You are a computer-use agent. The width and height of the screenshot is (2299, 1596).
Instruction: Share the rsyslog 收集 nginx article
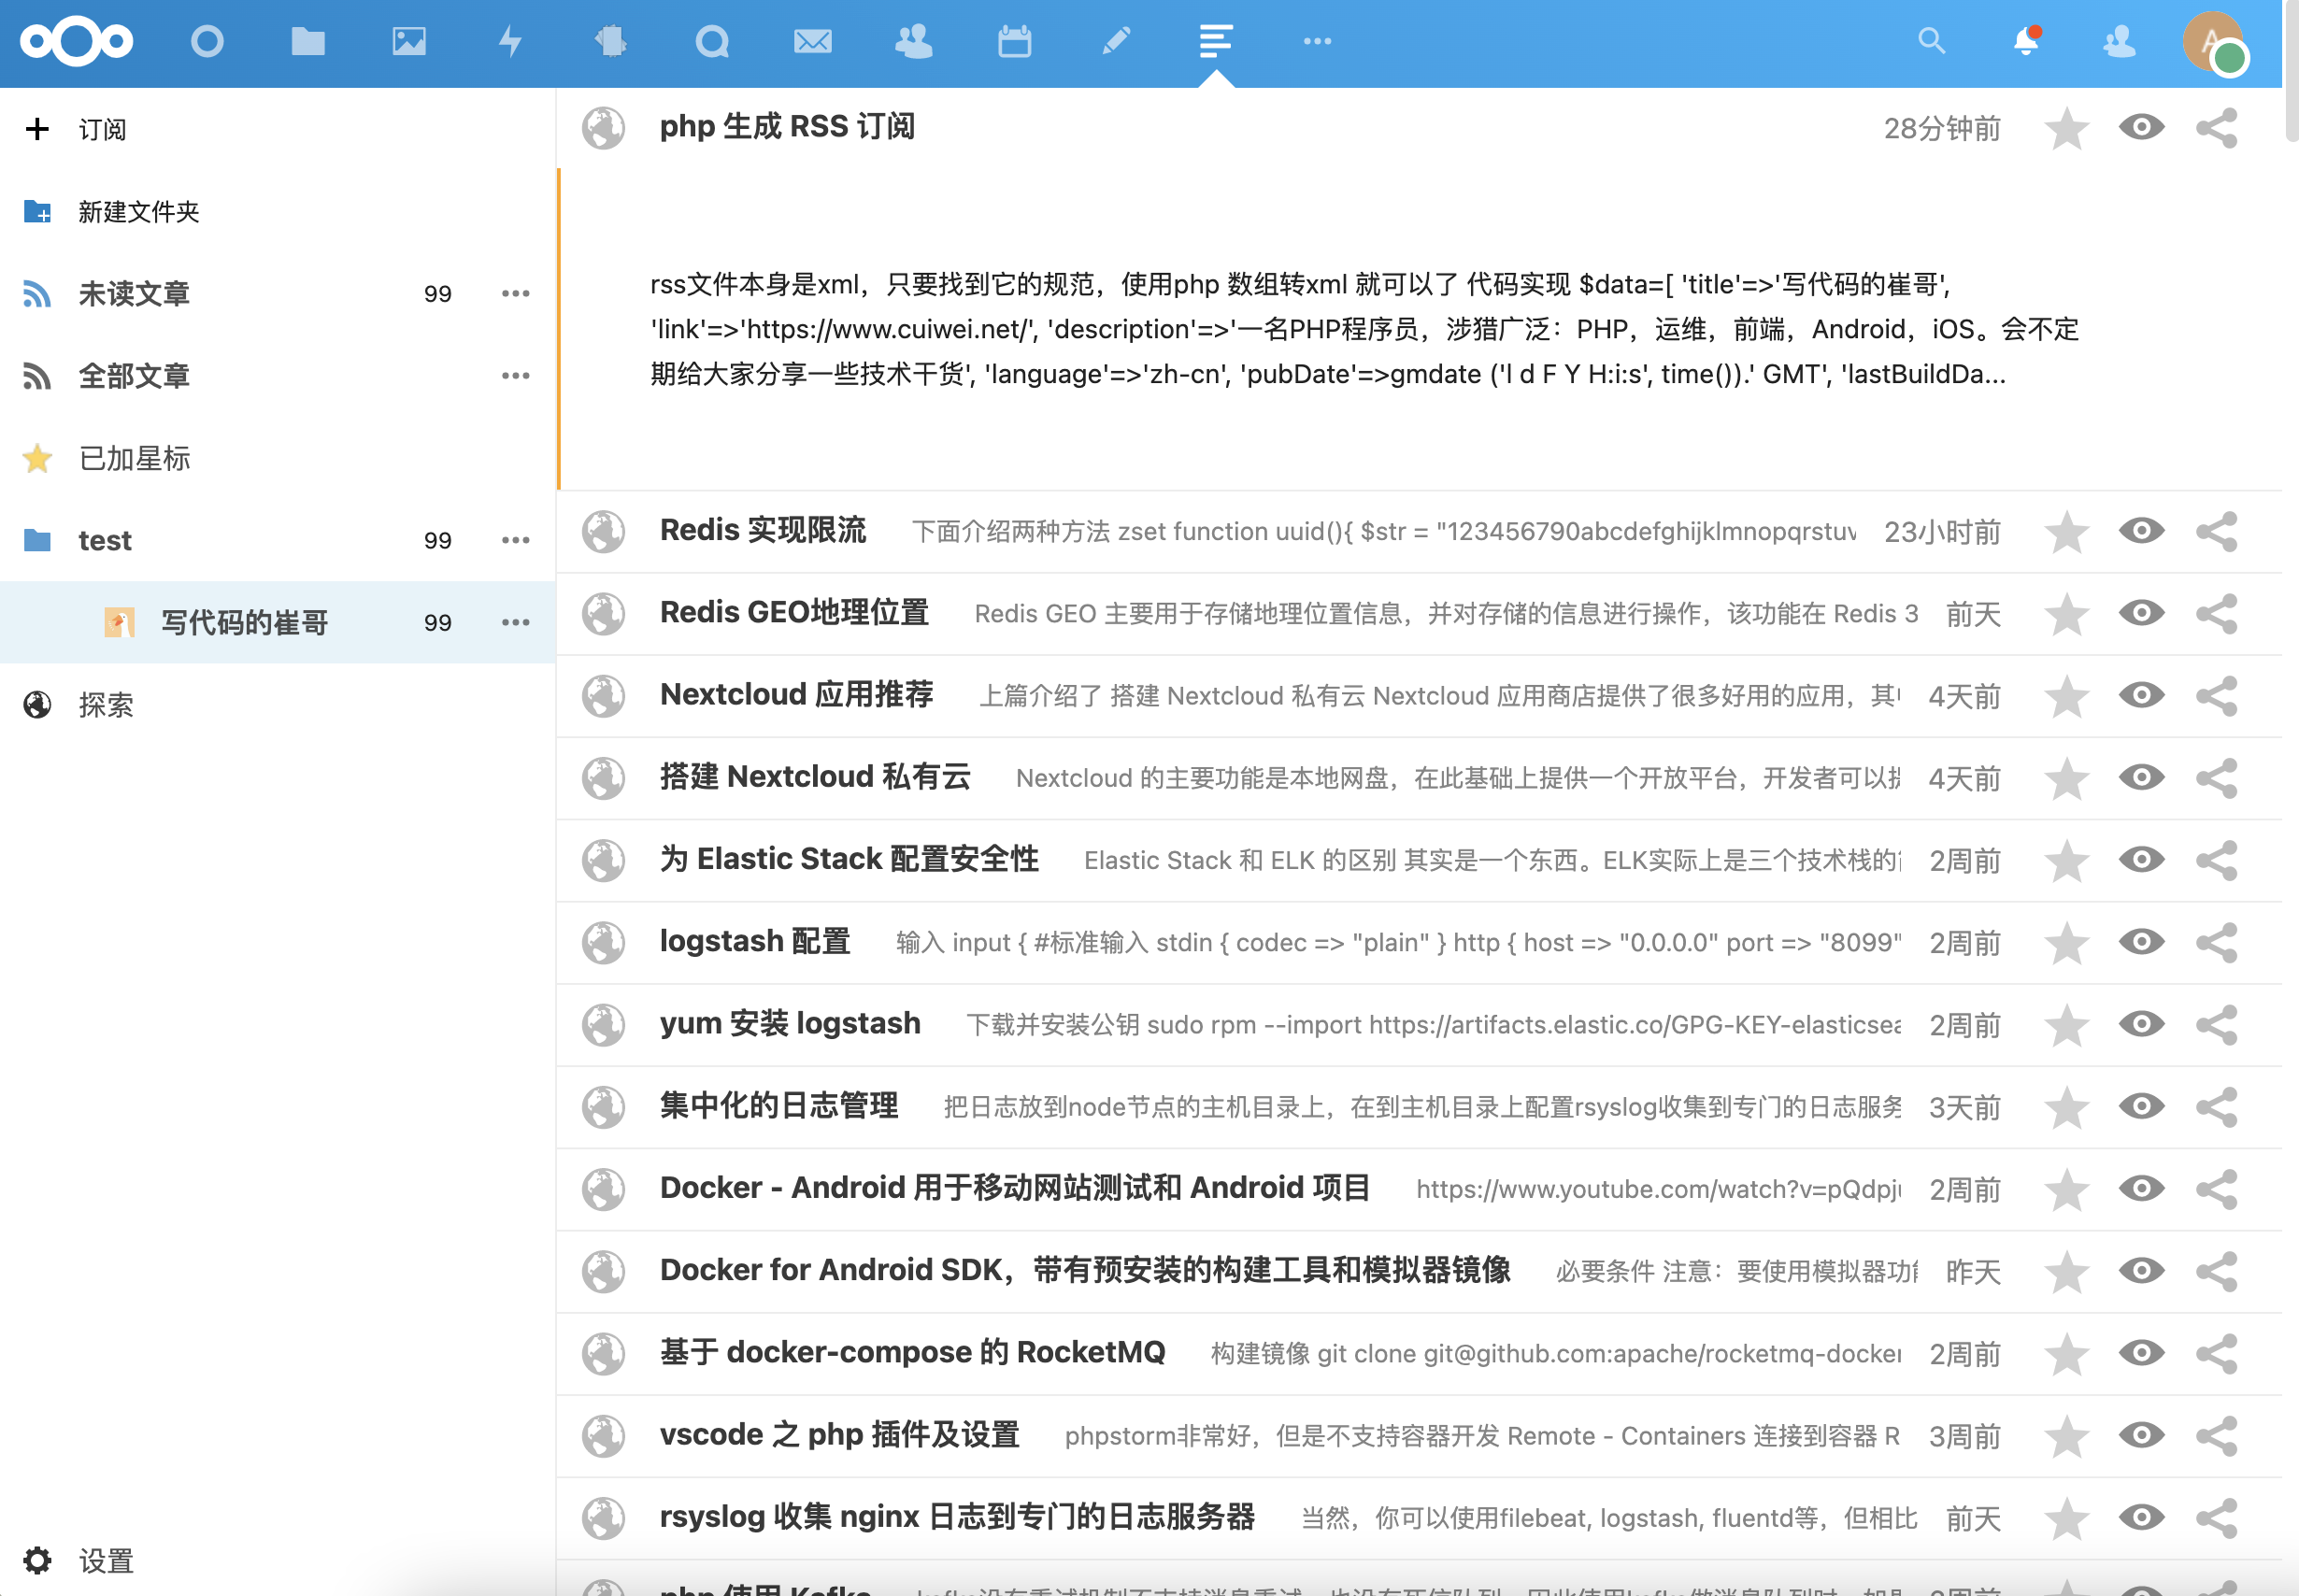(2217, 1518)
